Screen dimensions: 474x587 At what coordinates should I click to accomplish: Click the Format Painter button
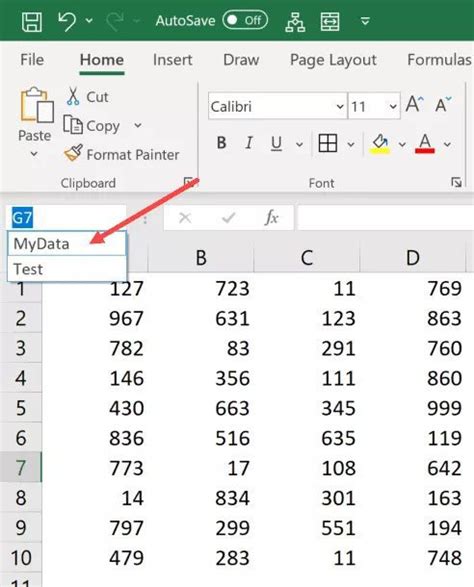click(122, 154)
